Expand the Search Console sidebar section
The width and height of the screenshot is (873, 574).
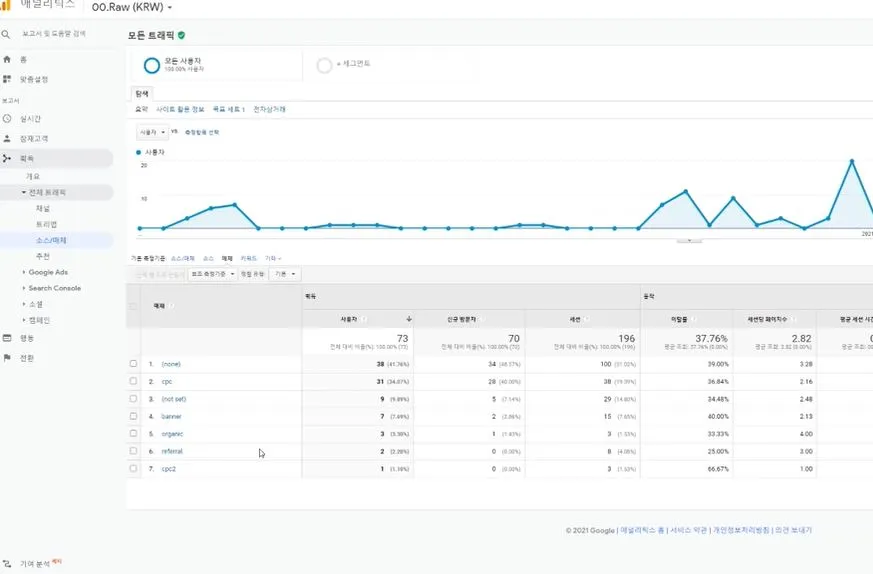click(x=24, y=288)
